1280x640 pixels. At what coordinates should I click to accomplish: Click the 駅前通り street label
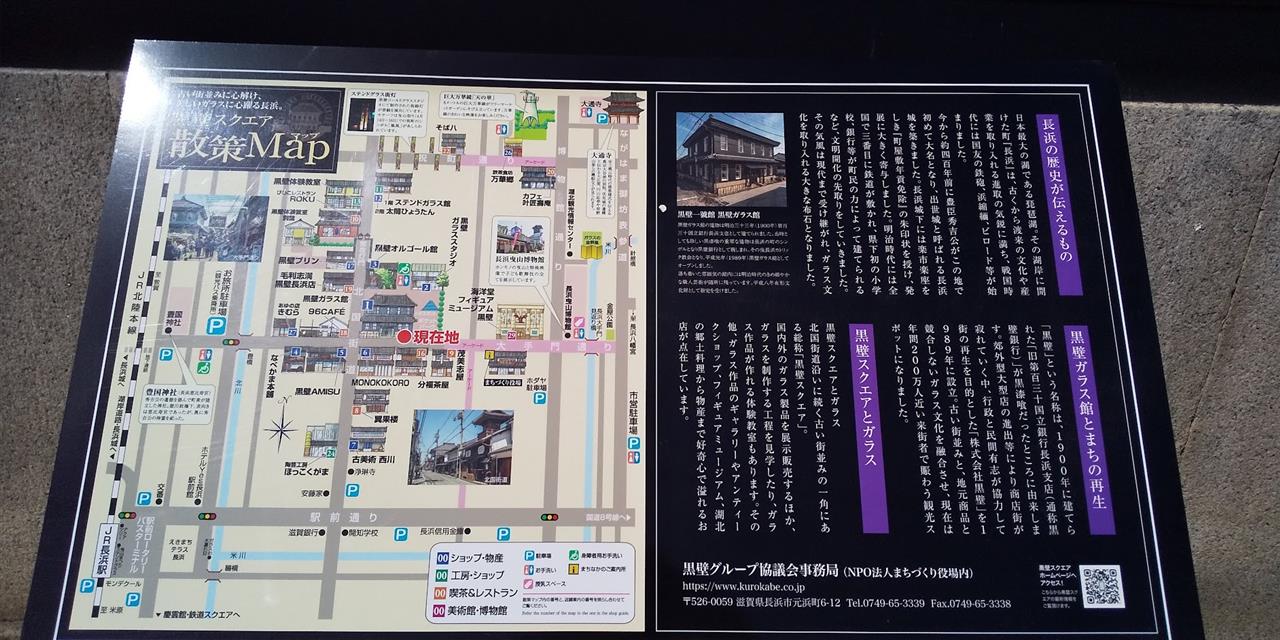(343, 517)
